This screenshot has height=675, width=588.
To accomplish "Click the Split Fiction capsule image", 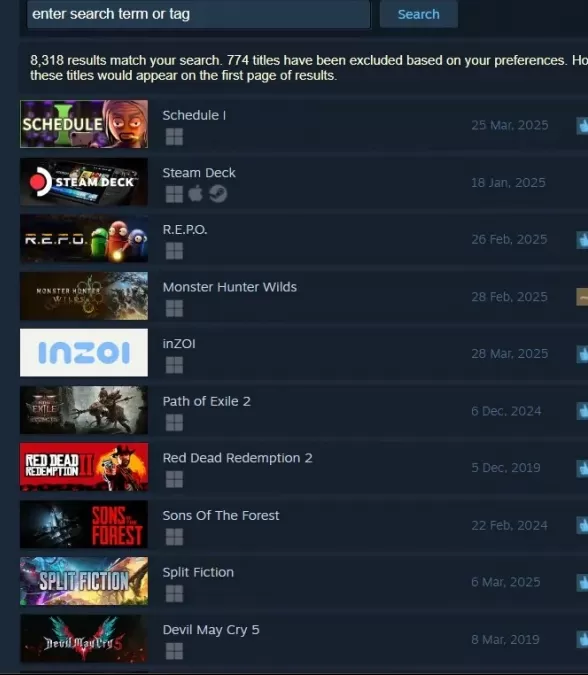I will tap(84, 581).
